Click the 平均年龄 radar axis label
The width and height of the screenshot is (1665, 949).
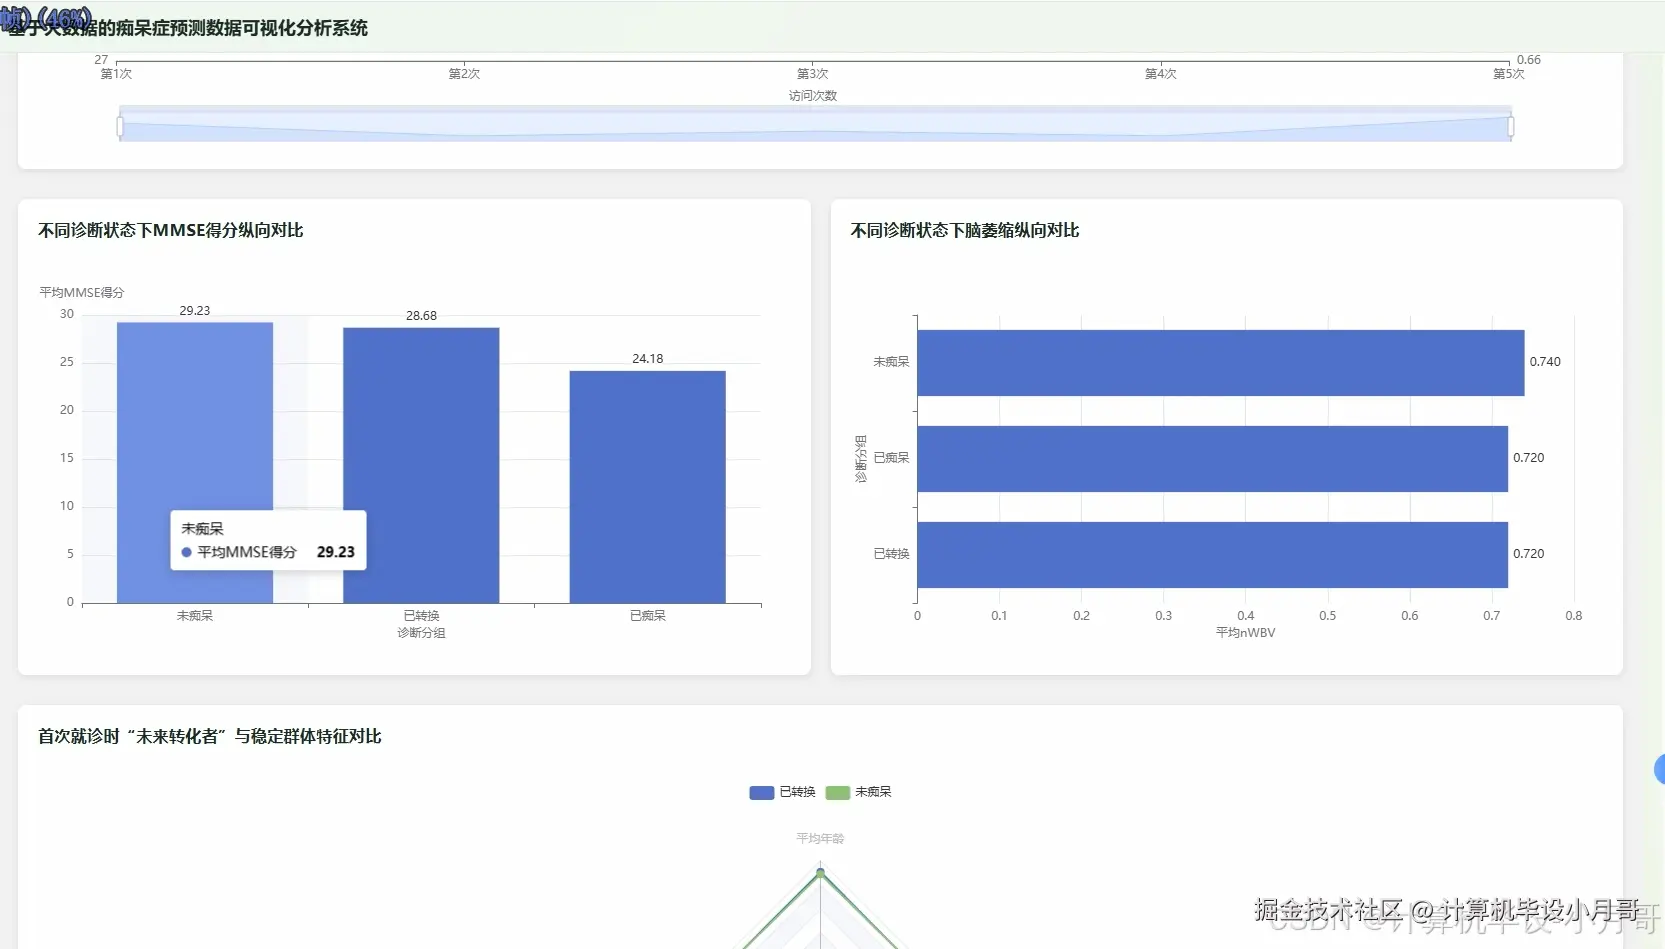pos(820,839)
